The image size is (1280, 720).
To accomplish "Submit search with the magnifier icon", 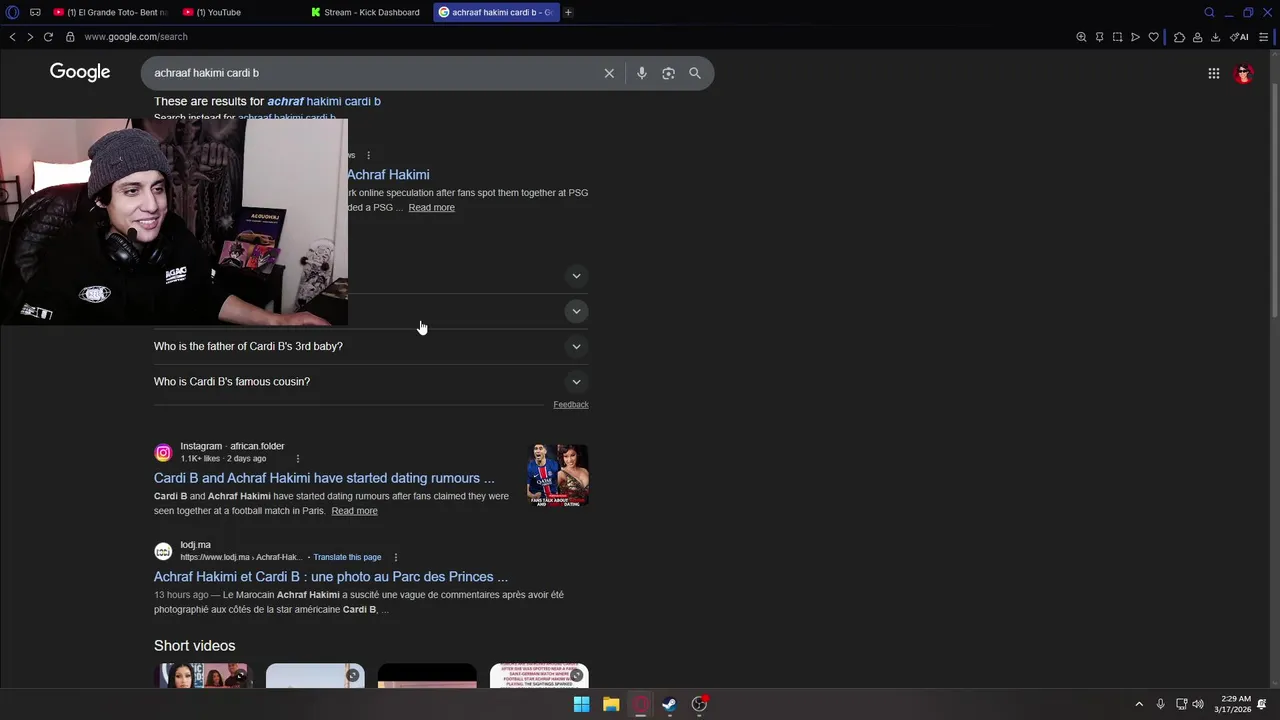I will tap(695, 73).
